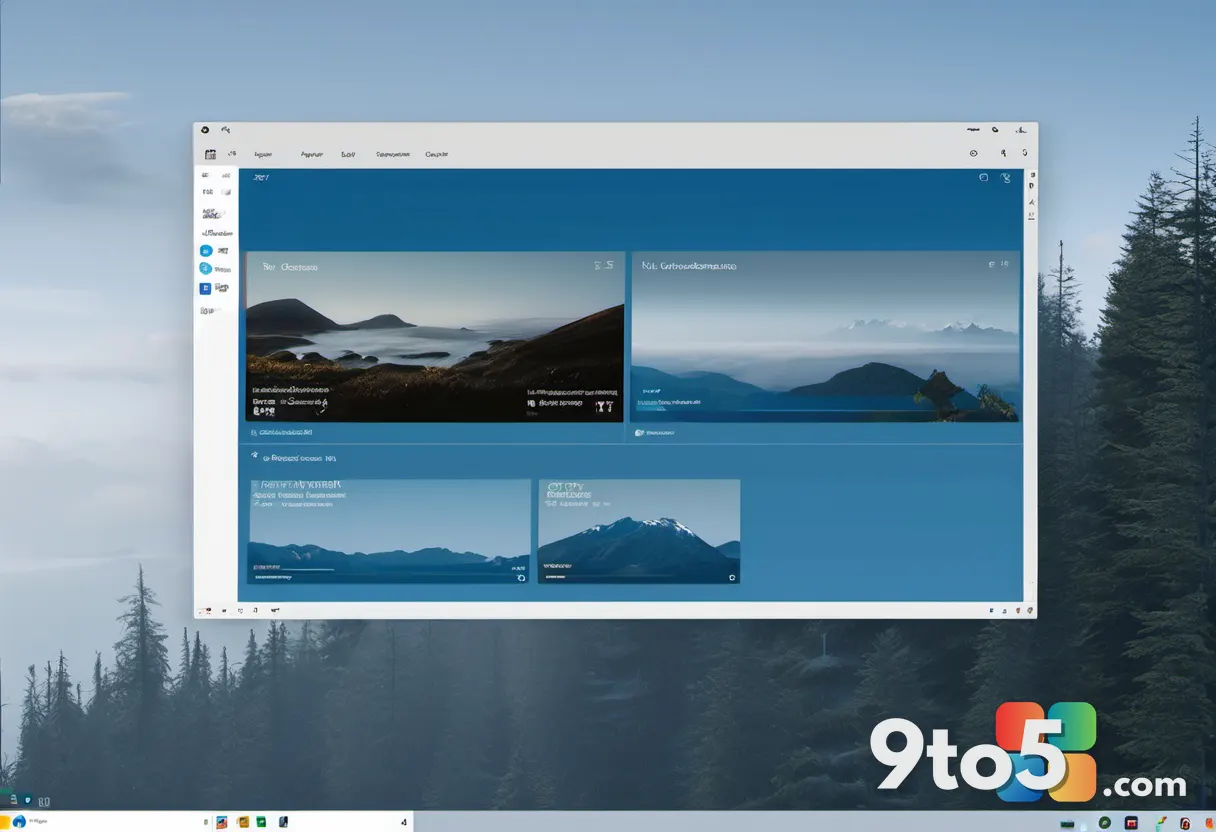1216x832 pixels.
Task: Click the square icon atop the blue panel
Action: coord(983,177)
